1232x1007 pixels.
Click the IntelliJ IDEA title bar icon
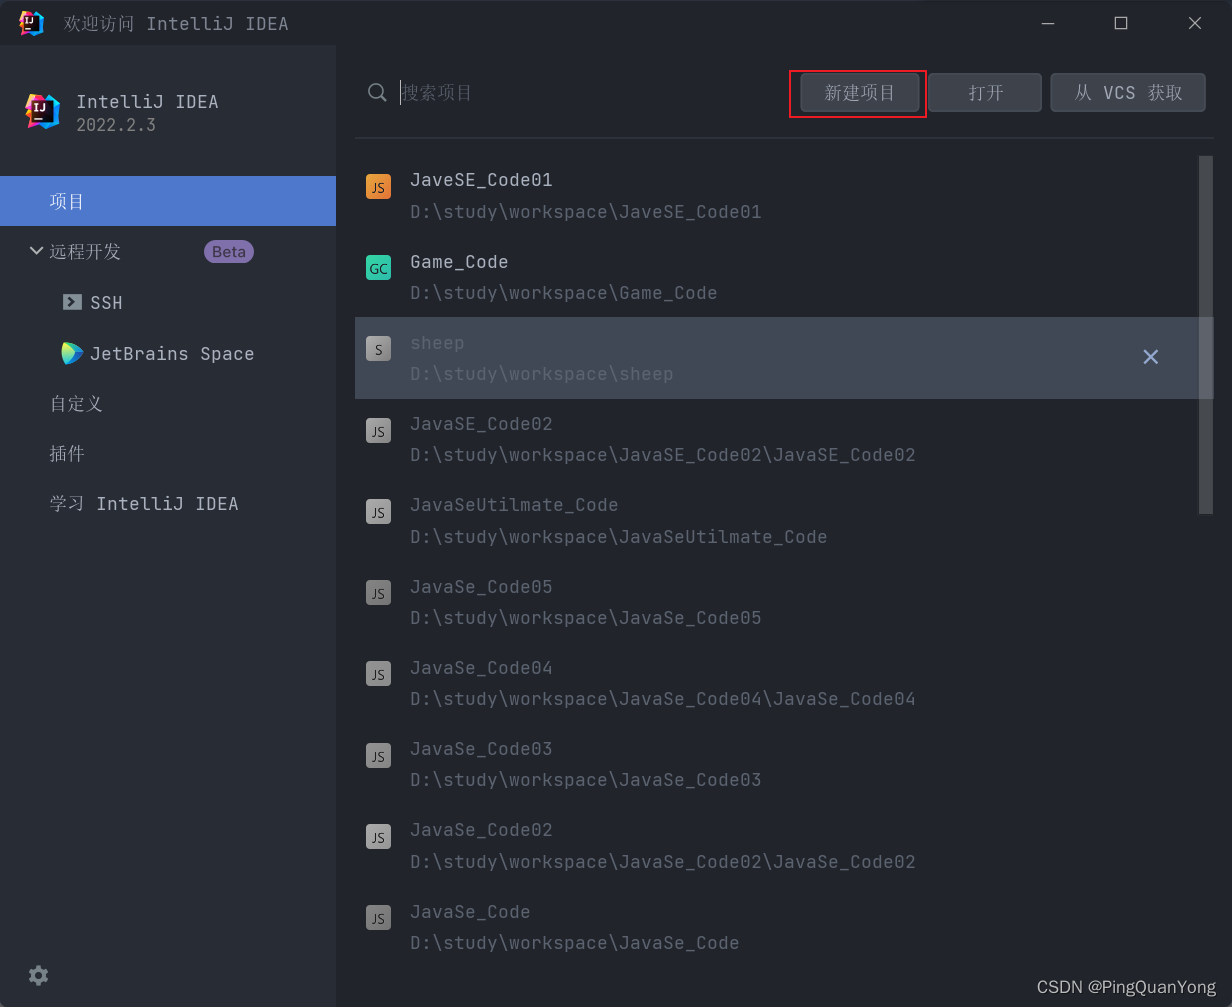coord(32,23)
